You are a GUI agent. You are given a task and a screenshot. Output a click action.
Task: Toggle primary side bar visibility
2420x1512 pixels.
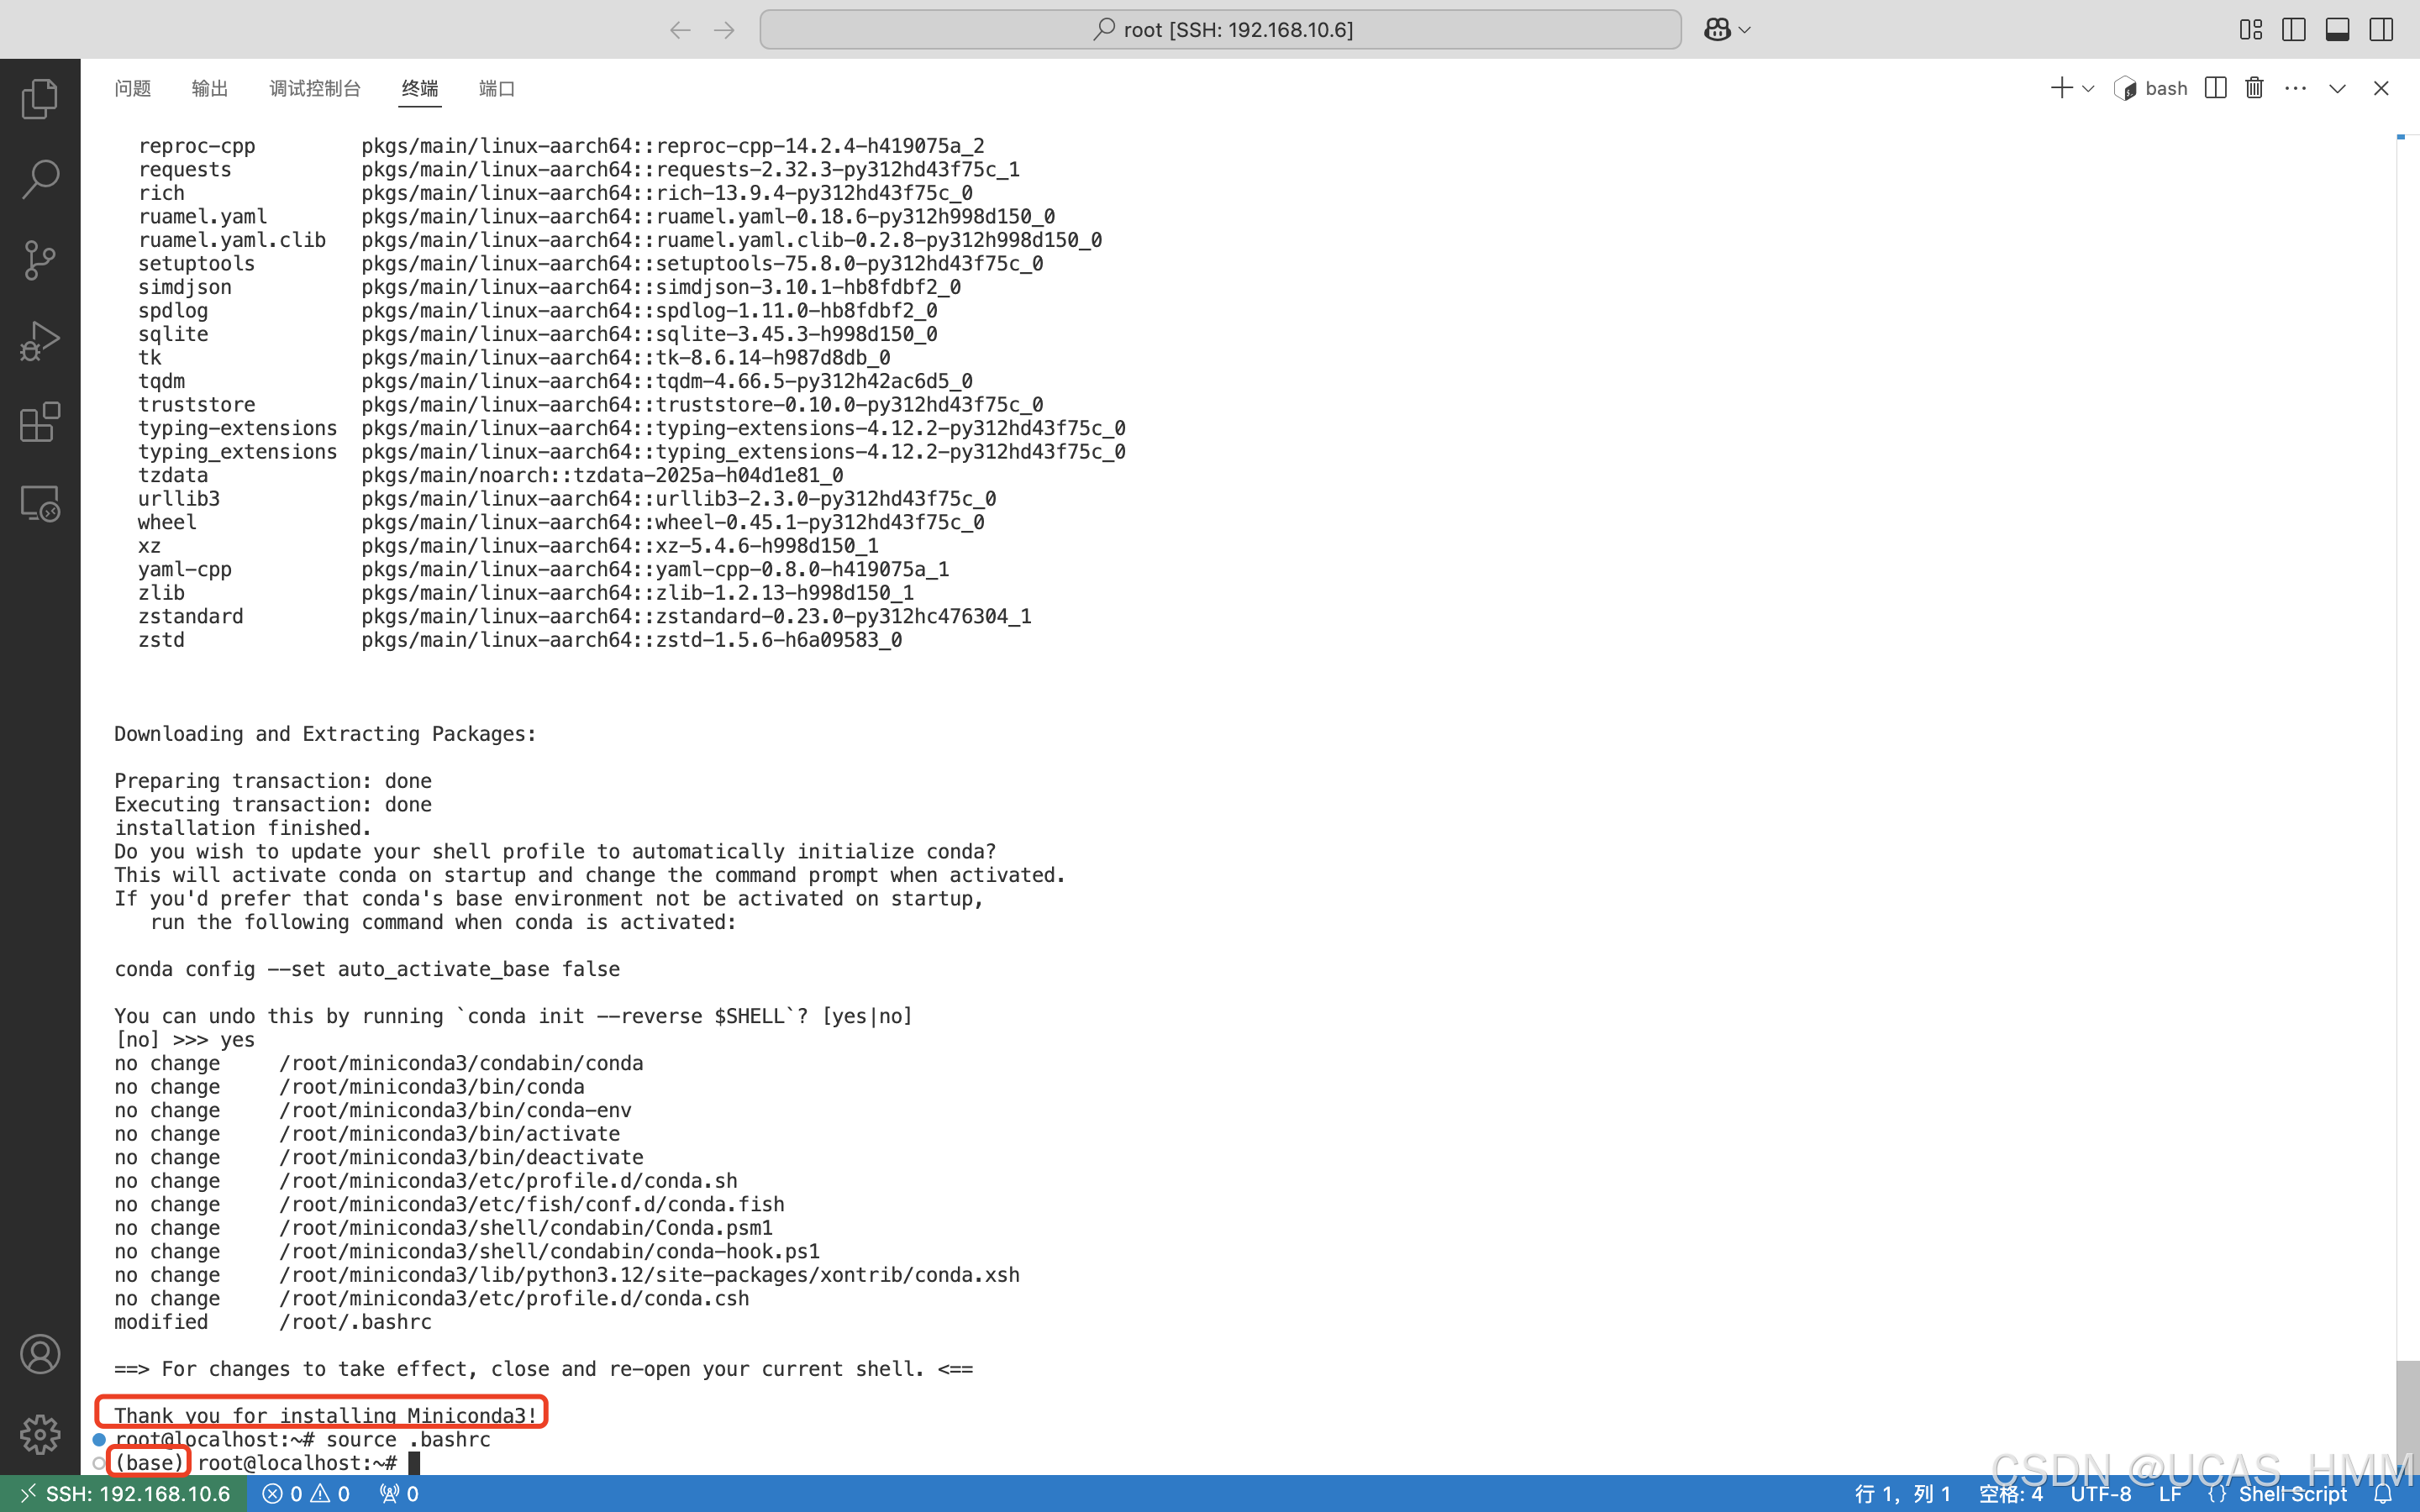pos(2294,30)
